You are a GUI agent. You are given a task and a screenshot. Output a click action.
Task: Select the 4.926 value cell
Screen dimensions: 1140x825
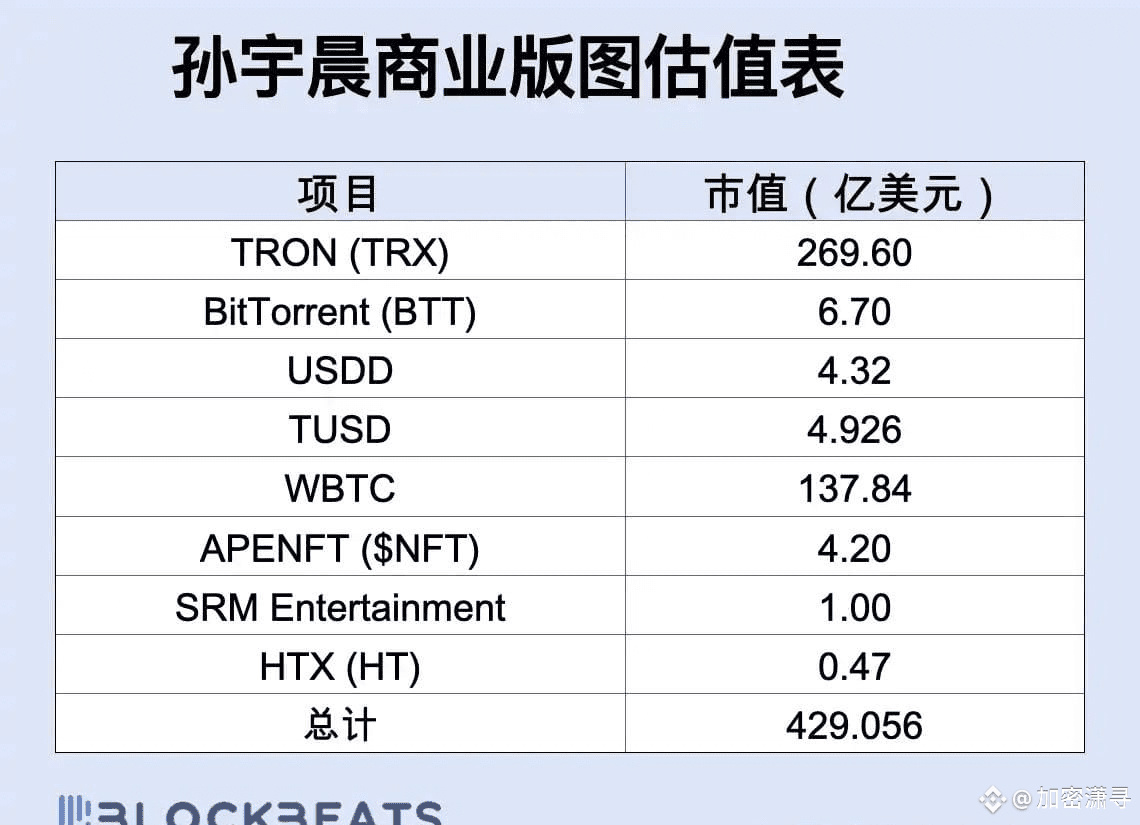(854, 429)
